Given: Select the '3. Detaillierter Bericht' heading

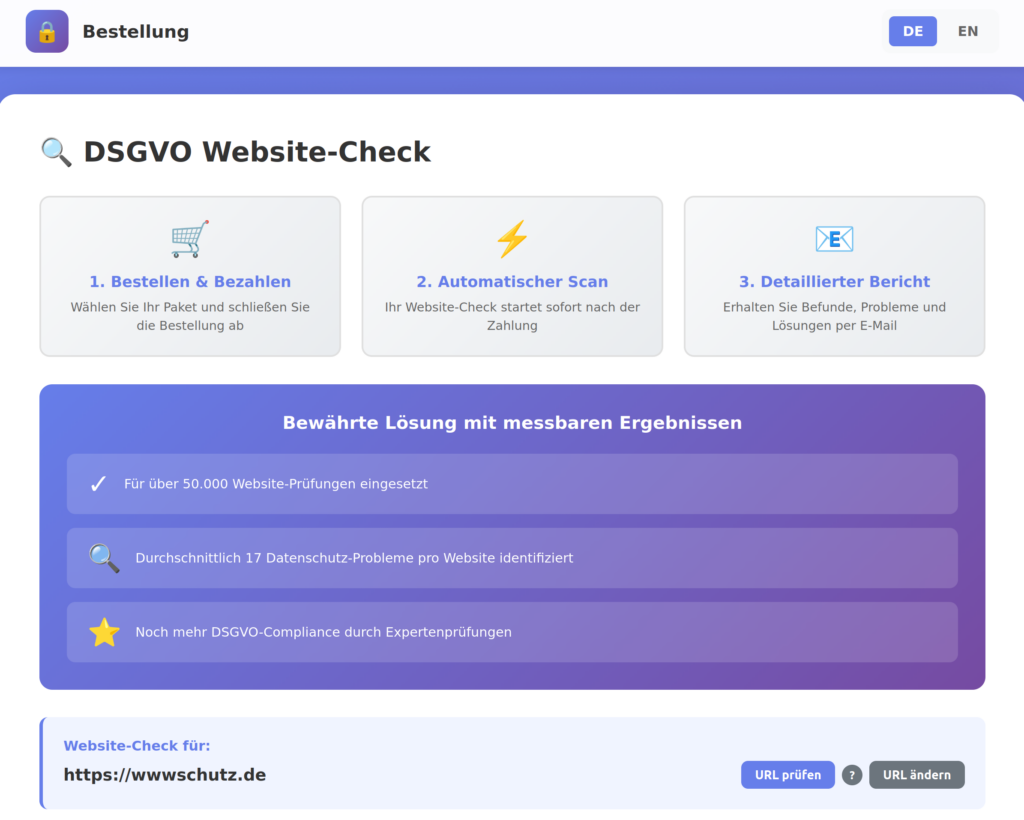Looking at the screenshot, I should [x=834, y=282].
